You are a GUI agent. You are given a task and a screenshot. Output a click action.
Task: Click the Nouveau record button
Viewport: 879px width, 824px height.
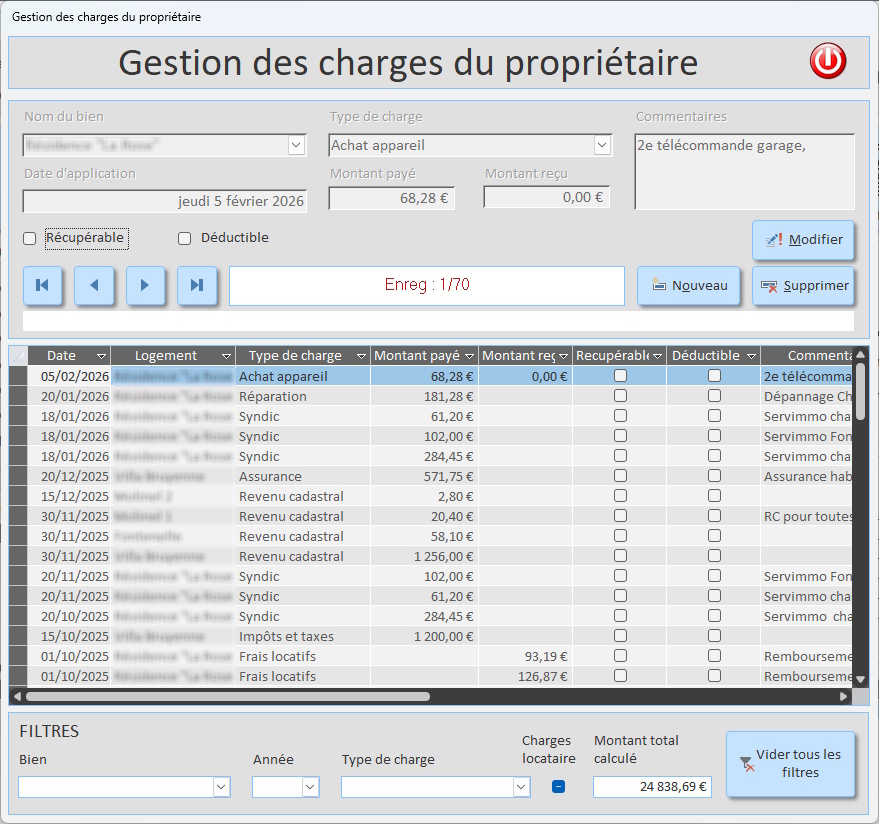(x=688, y=286)
